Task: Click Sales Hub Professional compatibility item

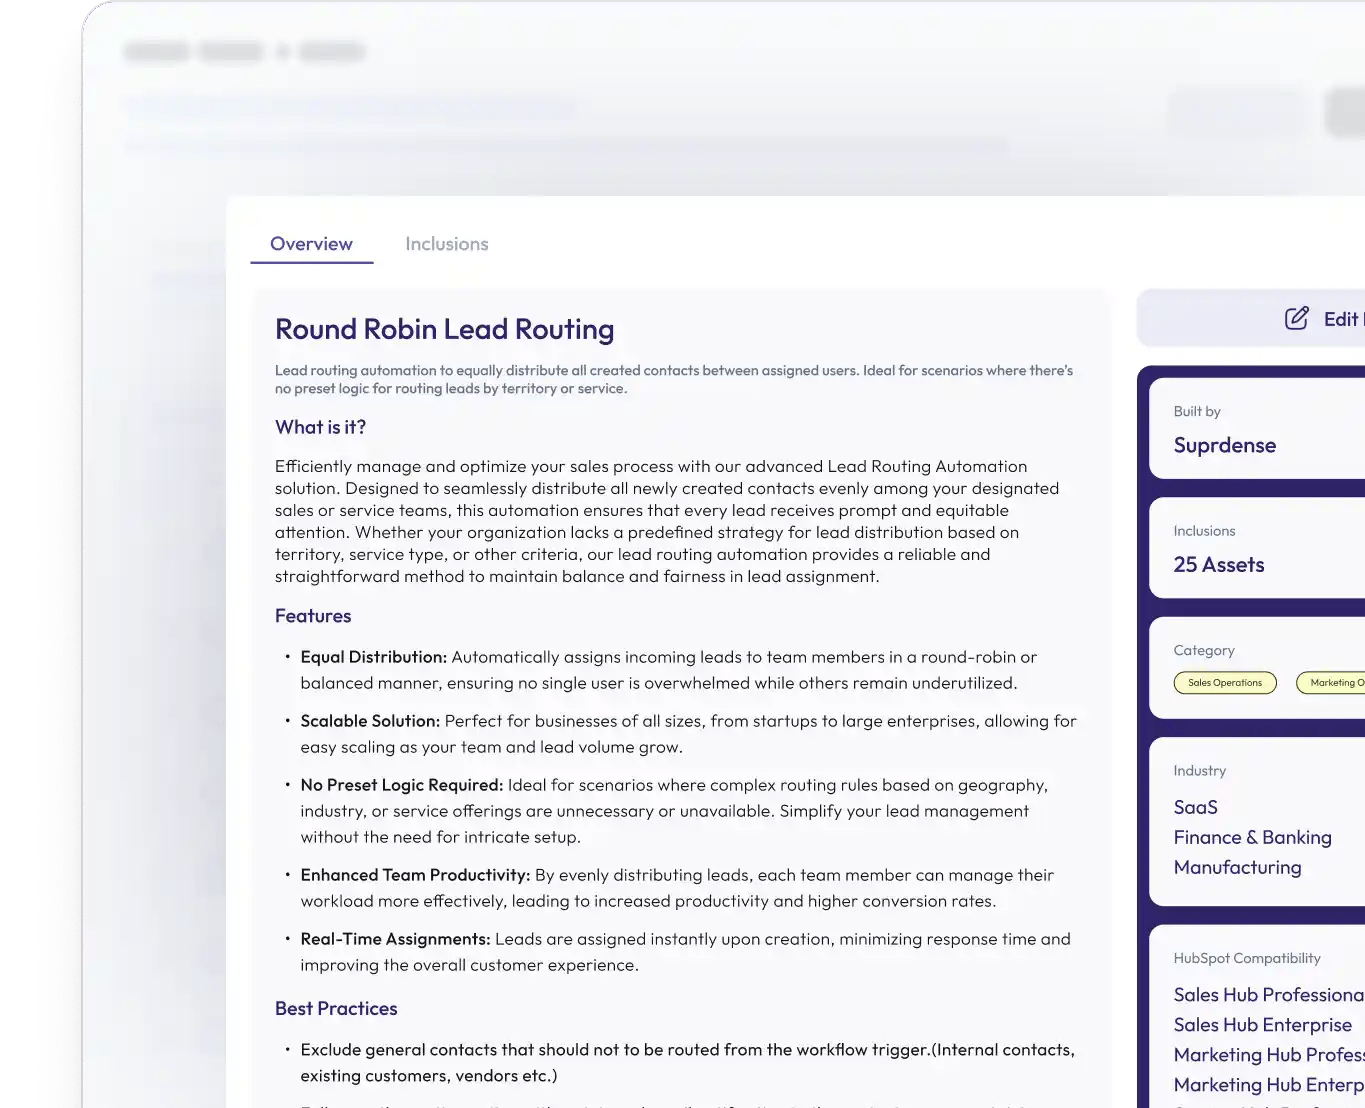Action: [x=1269, y=995]
